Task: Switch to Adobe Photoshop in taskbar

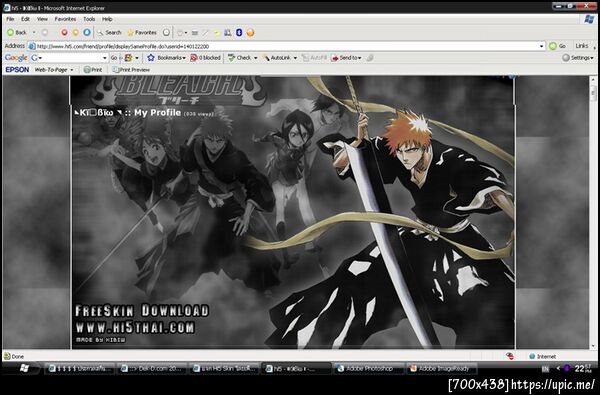Action: (368, 369)
